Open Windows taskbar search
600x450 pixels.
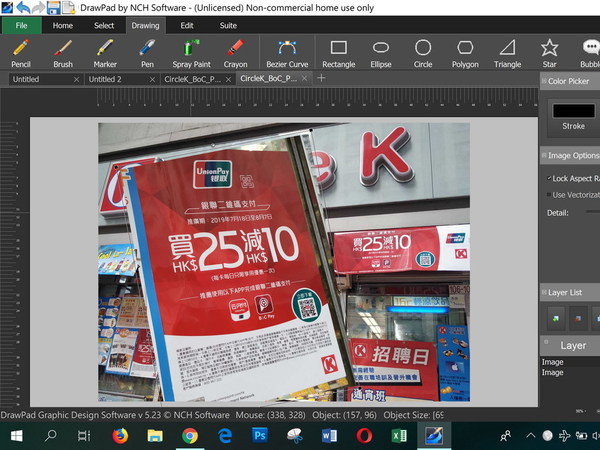[51, 436]
